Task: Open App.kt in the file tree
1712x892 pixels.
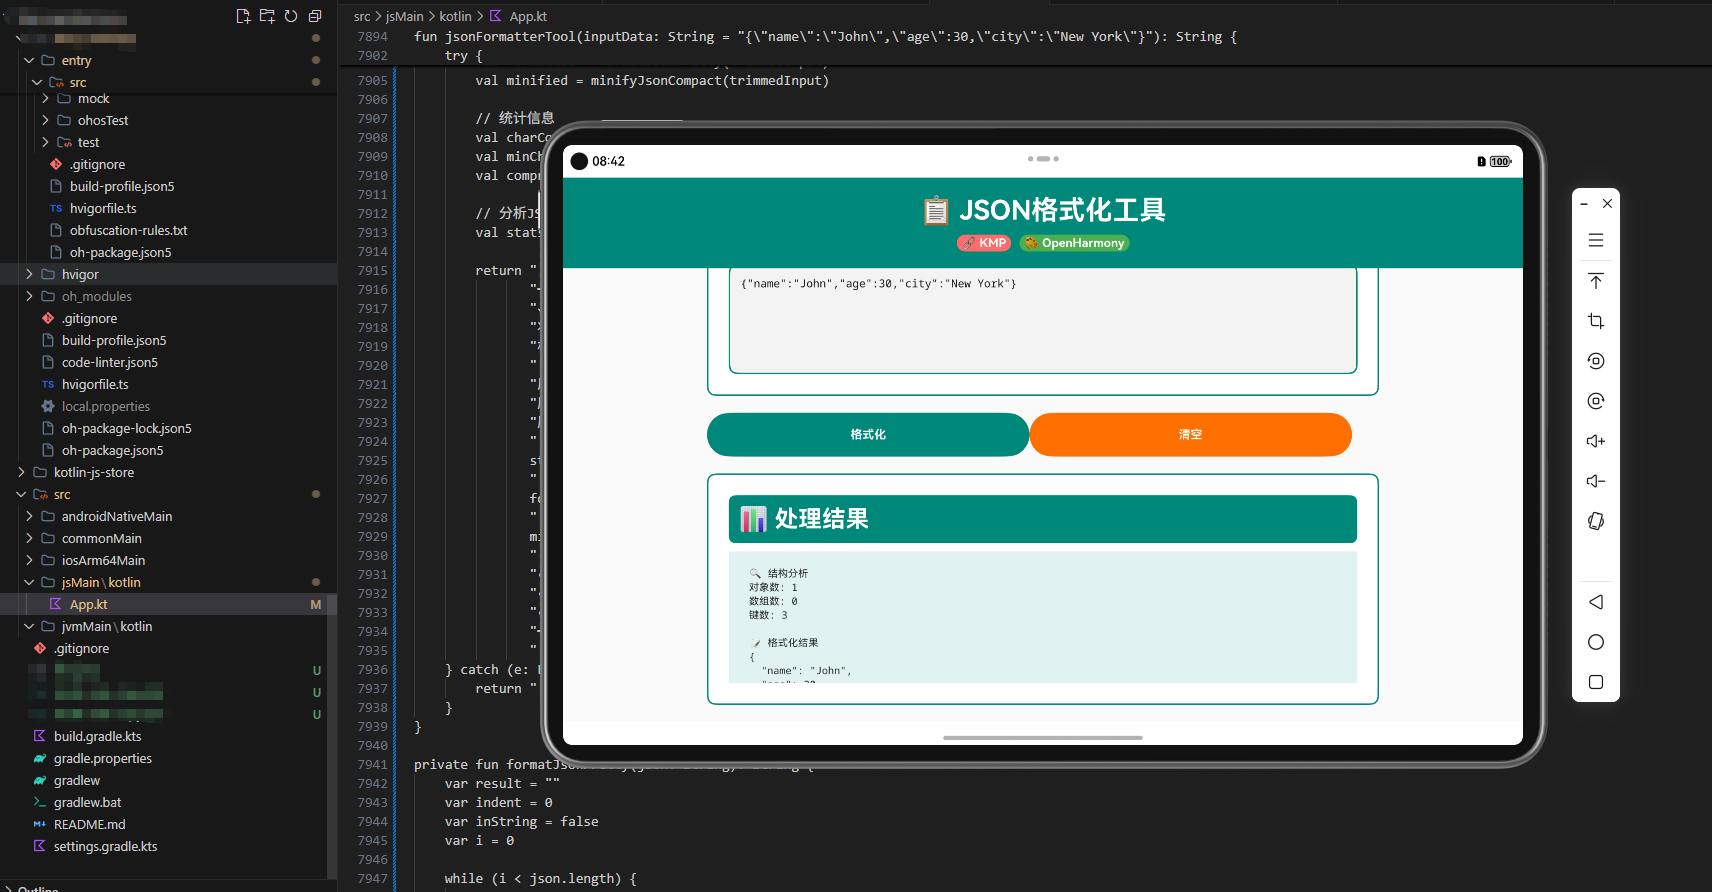Action: pyautogui.click(x=88, y=604)
